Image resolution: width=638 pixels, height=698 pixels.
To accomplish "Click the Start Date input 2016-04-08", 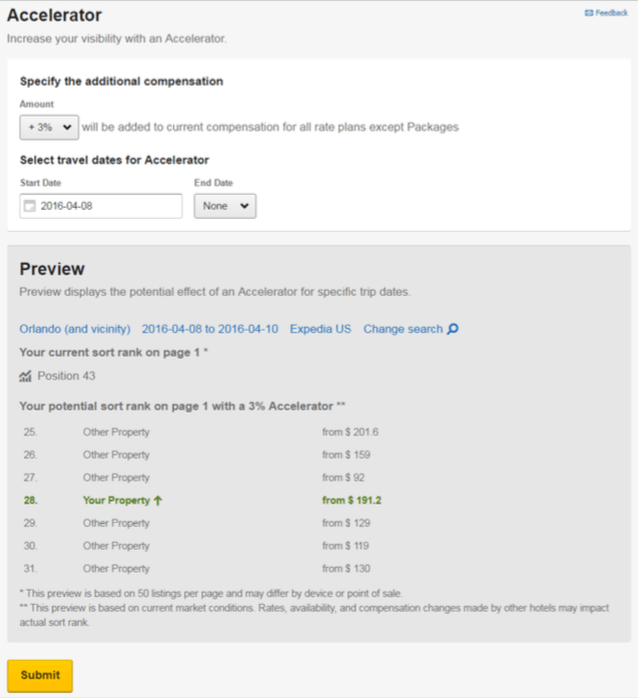I will 101,206.
